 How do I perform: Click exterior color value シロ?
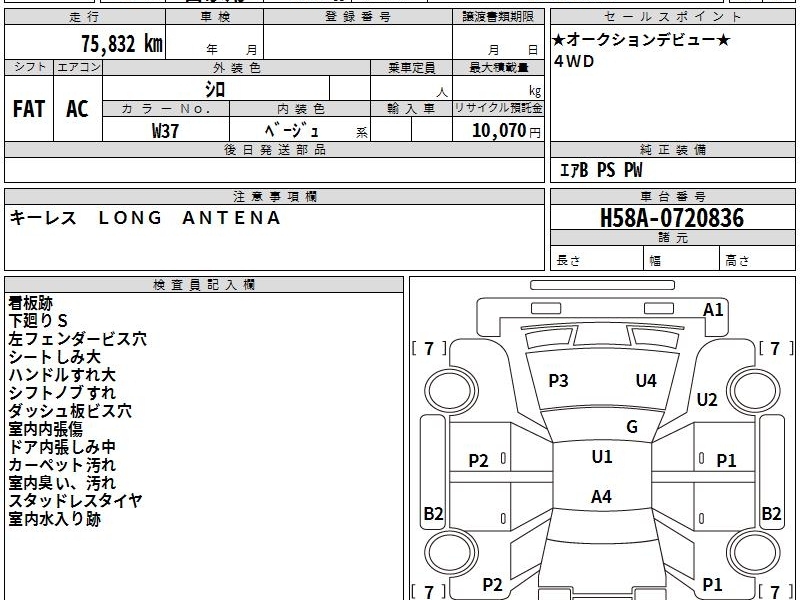click(x=215, y=89)
